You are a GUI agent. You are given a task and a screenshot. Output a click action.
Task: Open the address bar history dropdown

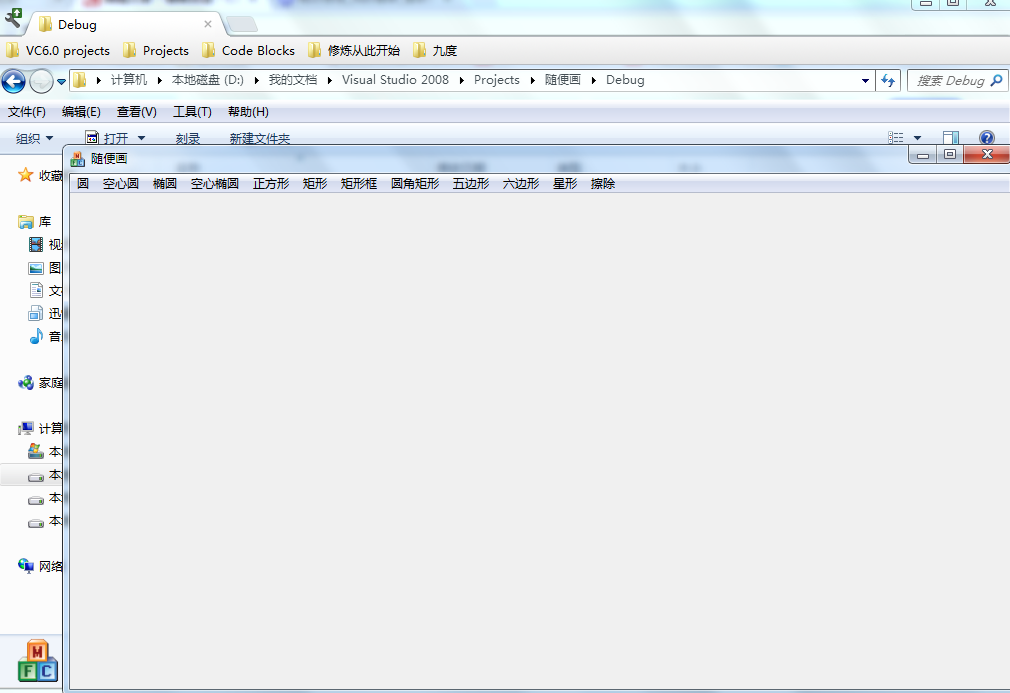click(865, 81)
